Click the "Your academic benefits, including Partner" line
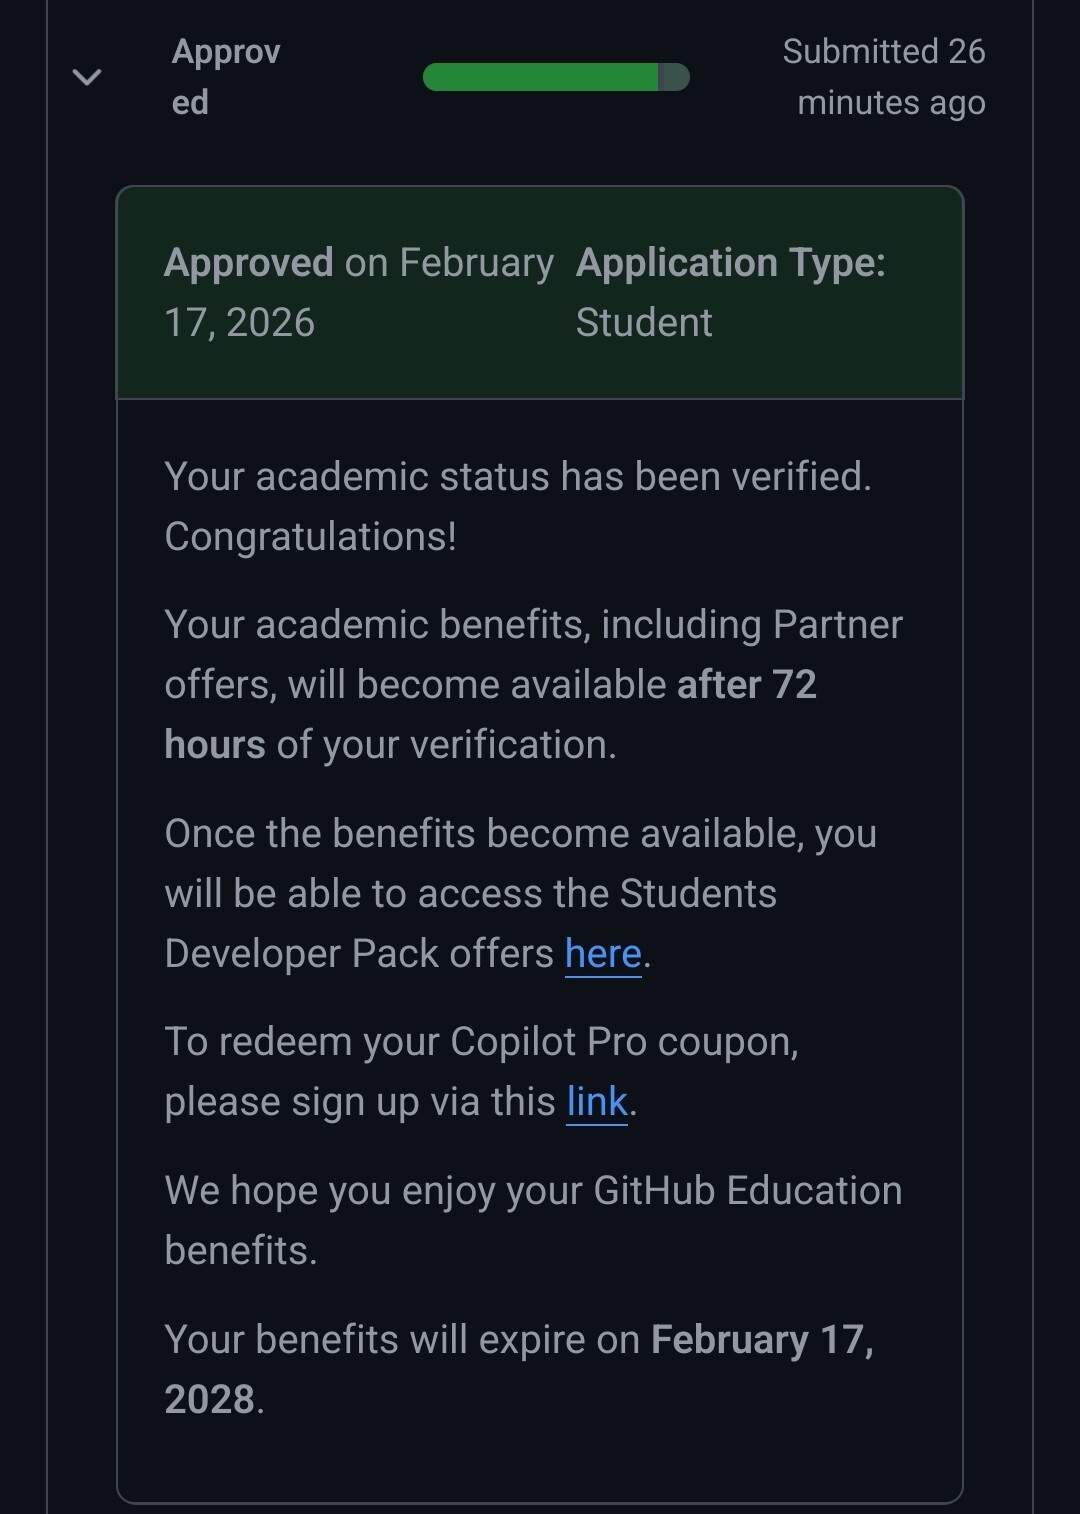The height and width of the screenshot is (1514, 1080). 533,625
